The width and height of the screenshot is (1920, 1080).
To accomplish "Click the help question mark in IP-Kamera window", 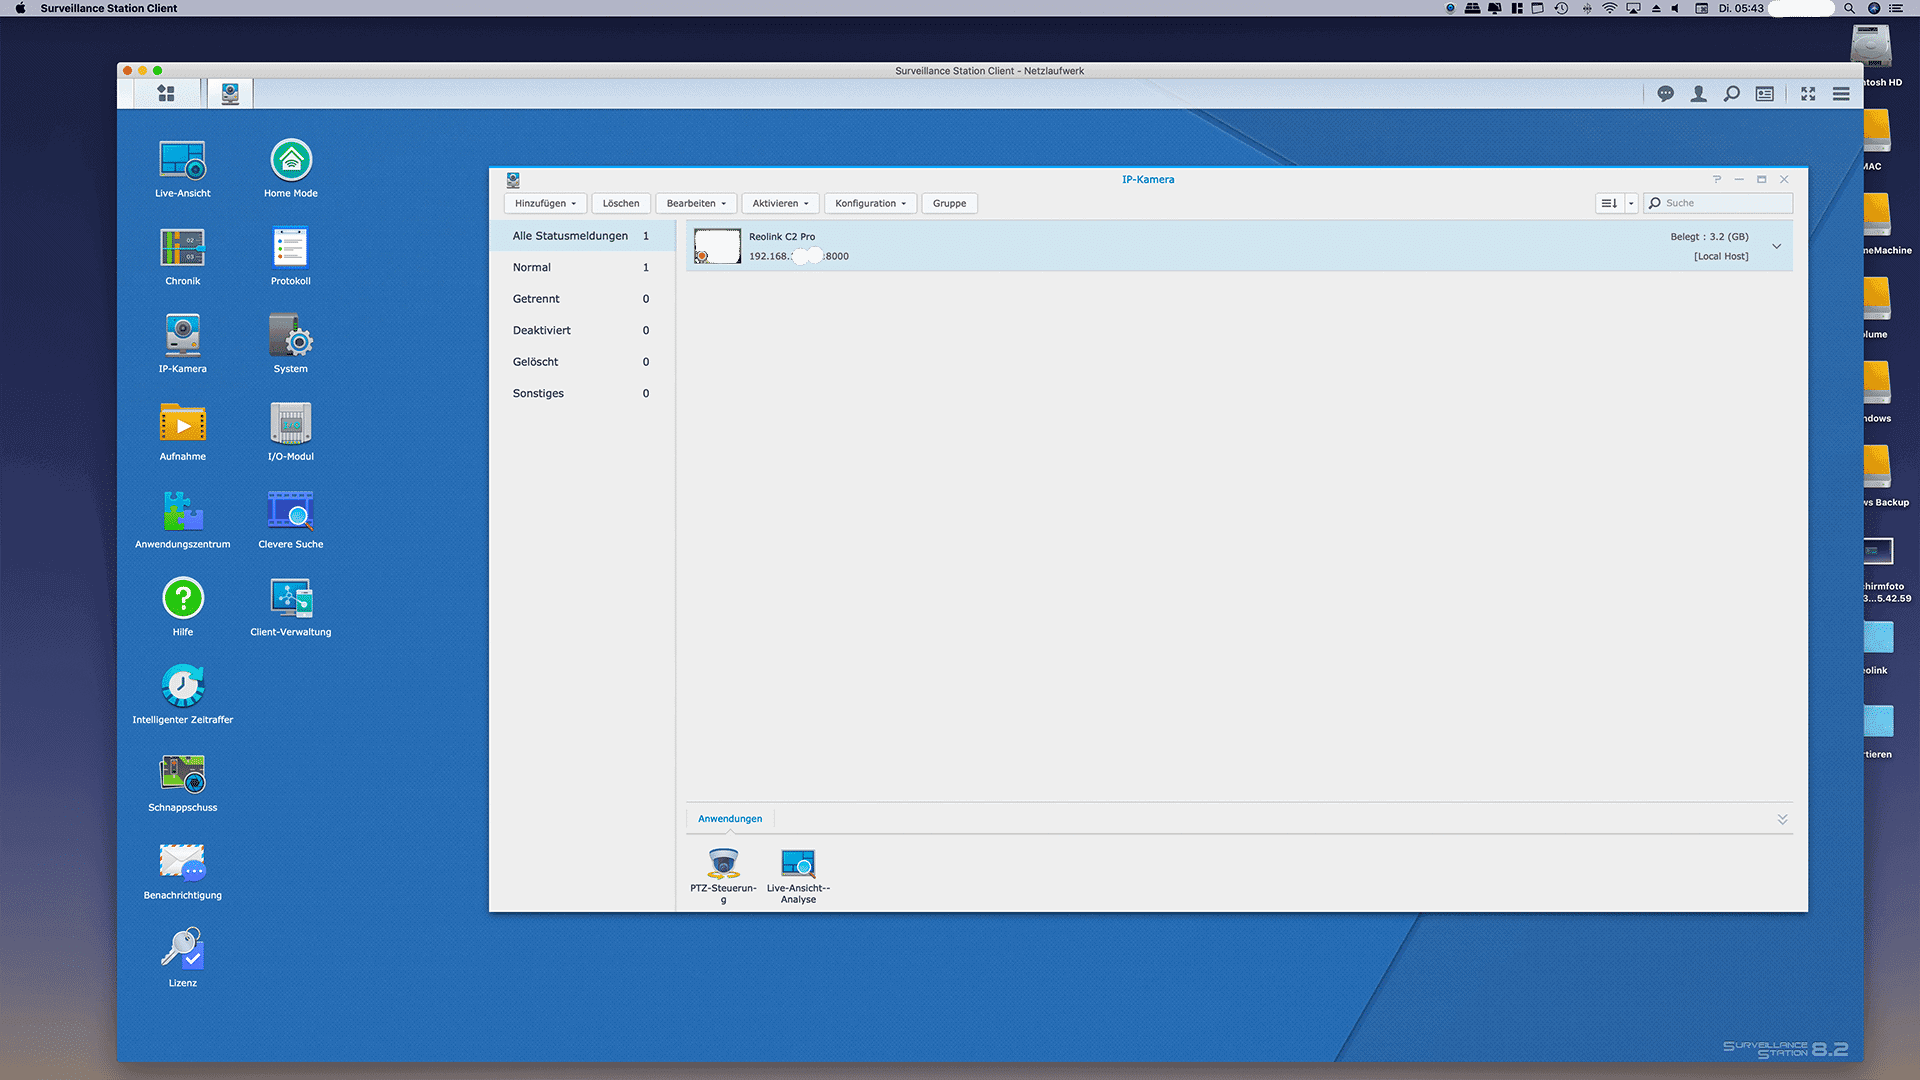I will [x=1717, y=179].
